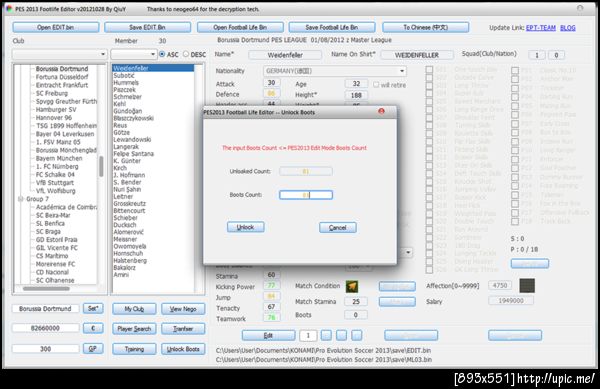Click the Player Search button
The image size is (600, 389).
pyautogui.click(x=134, y=329)
